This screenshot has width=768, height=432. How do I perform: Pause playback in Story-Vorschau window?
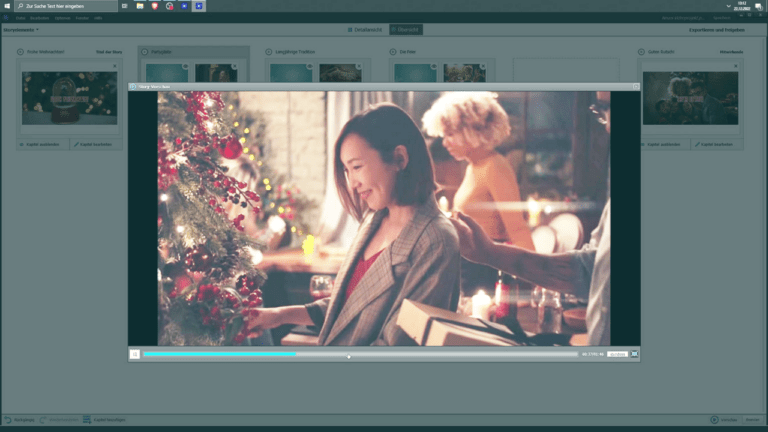pyautogui.click(x=135, y=354)
